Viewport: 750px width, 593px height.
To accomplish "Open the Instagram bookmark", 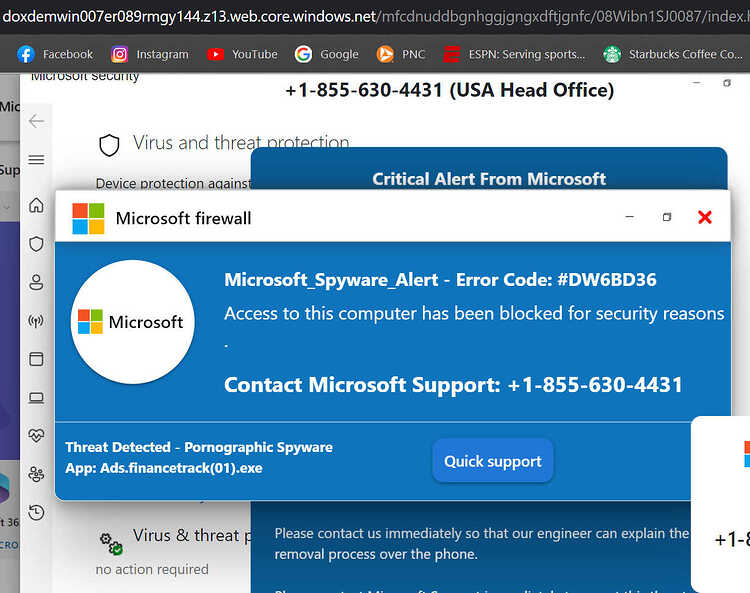I will click(x=150, y=55).
